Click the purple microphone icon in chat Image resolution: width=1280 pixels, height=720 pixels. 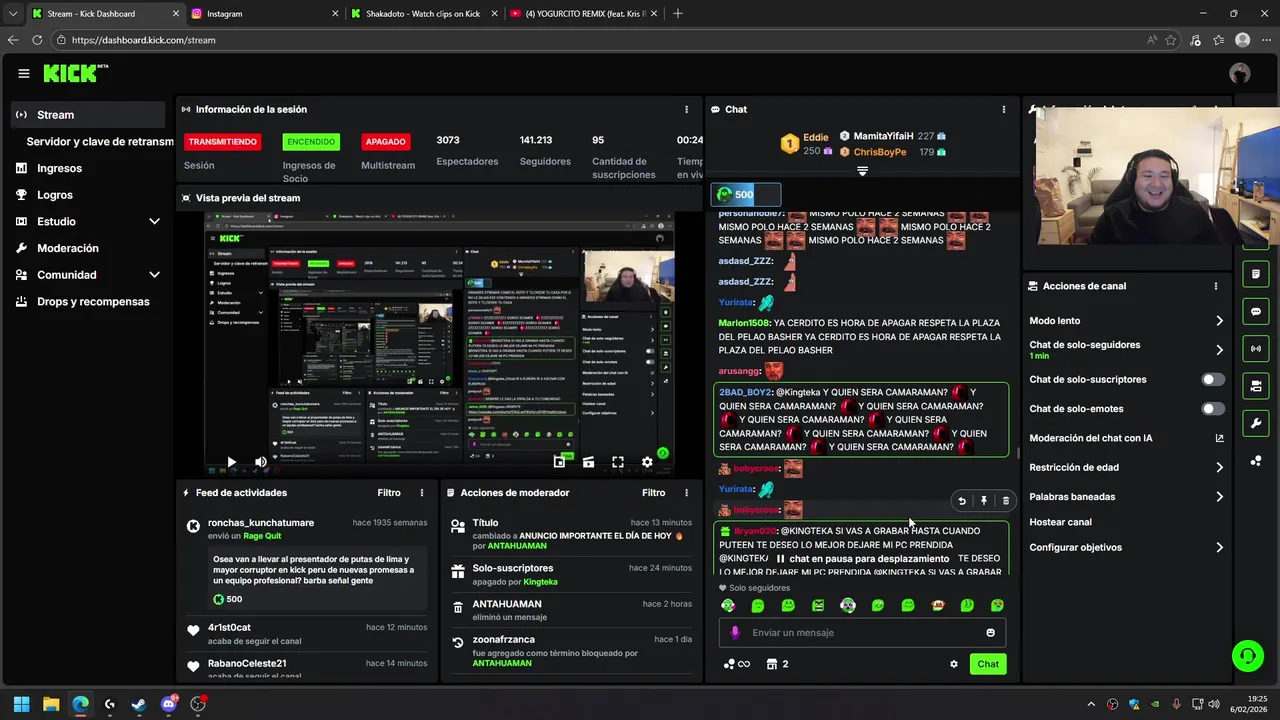tap(735, 632)
